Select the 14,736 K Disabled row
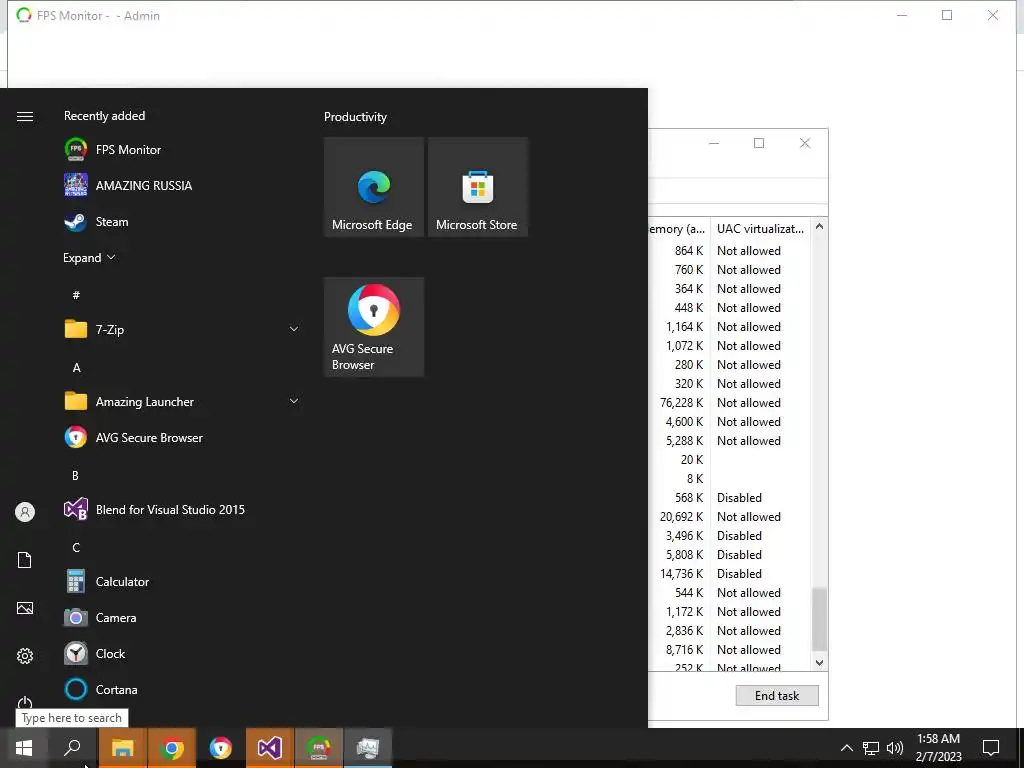Image resolution: width=1024 pixels, height=768 pixels. tap(729, 573)
